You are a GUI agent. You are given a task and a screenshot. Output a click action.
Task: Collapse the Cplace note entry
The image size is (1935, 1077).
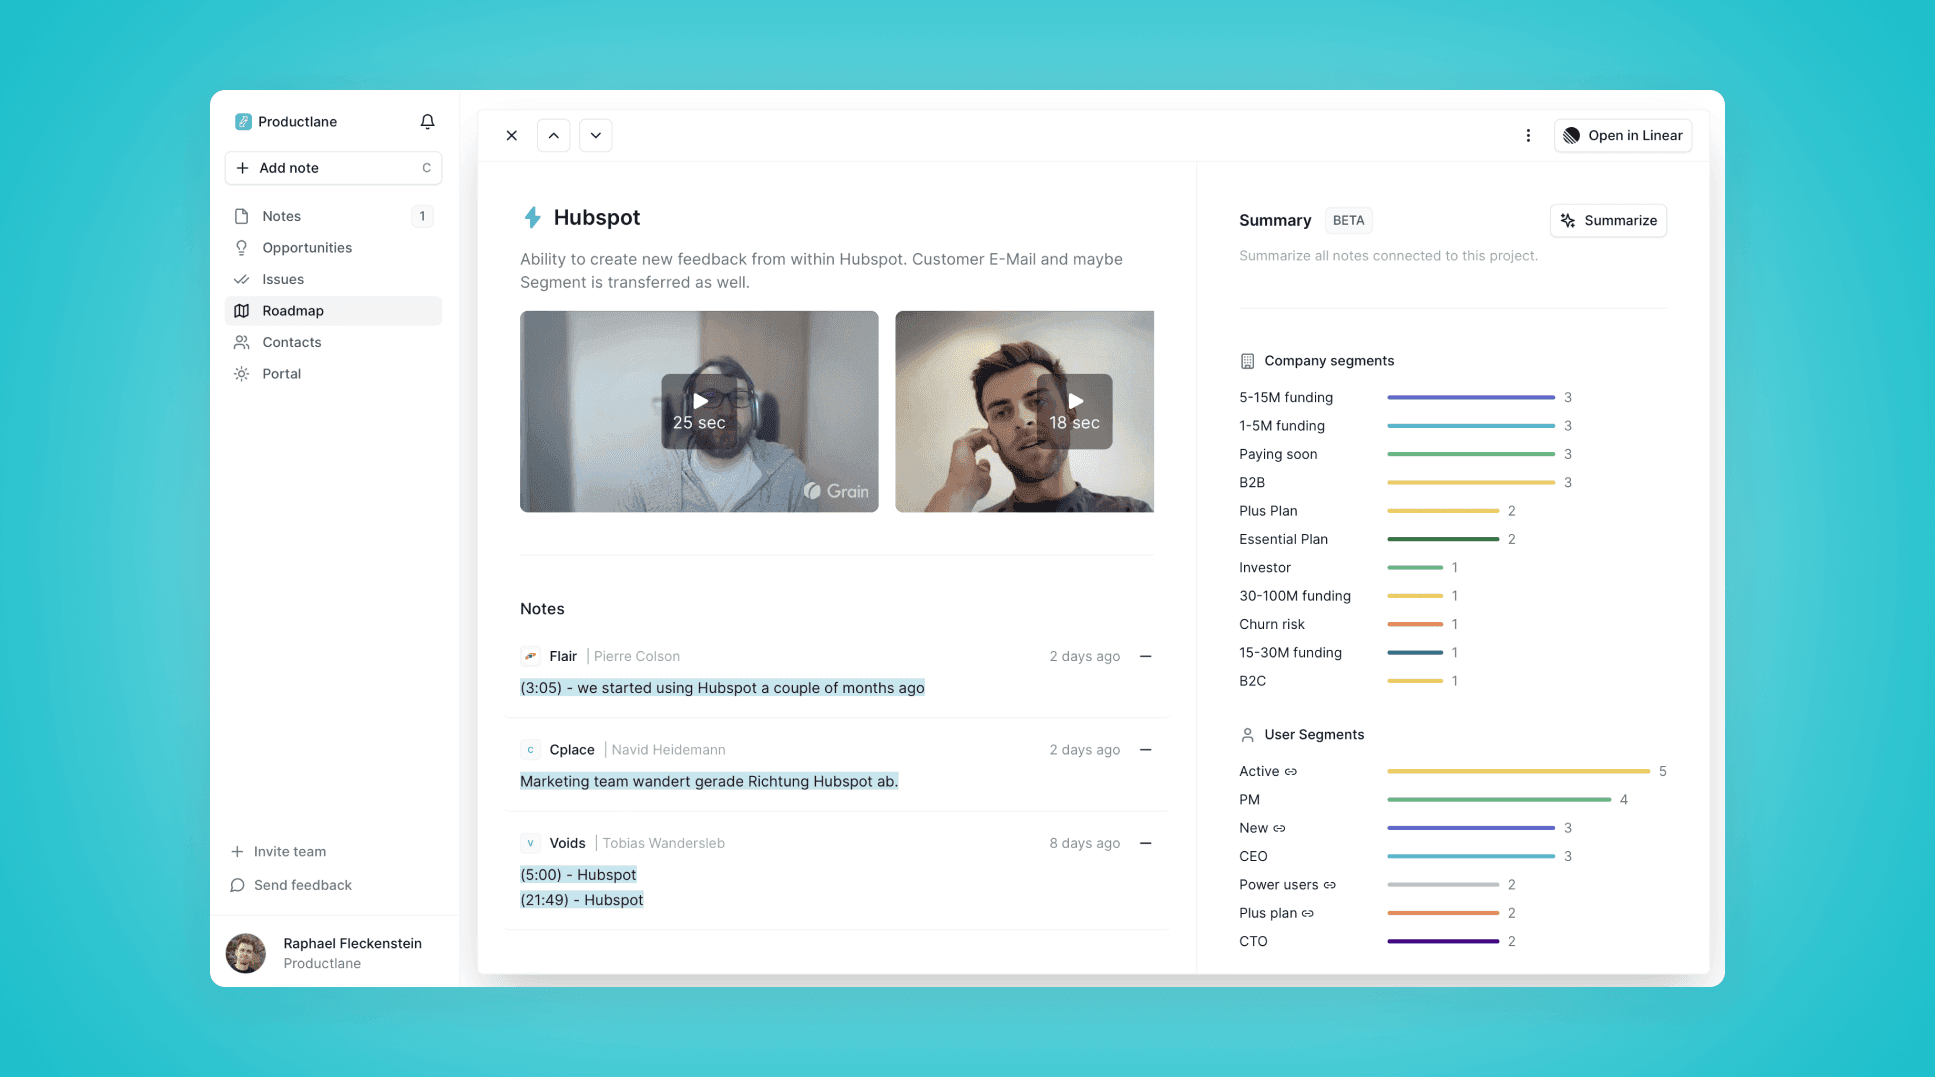point(1145,750)
